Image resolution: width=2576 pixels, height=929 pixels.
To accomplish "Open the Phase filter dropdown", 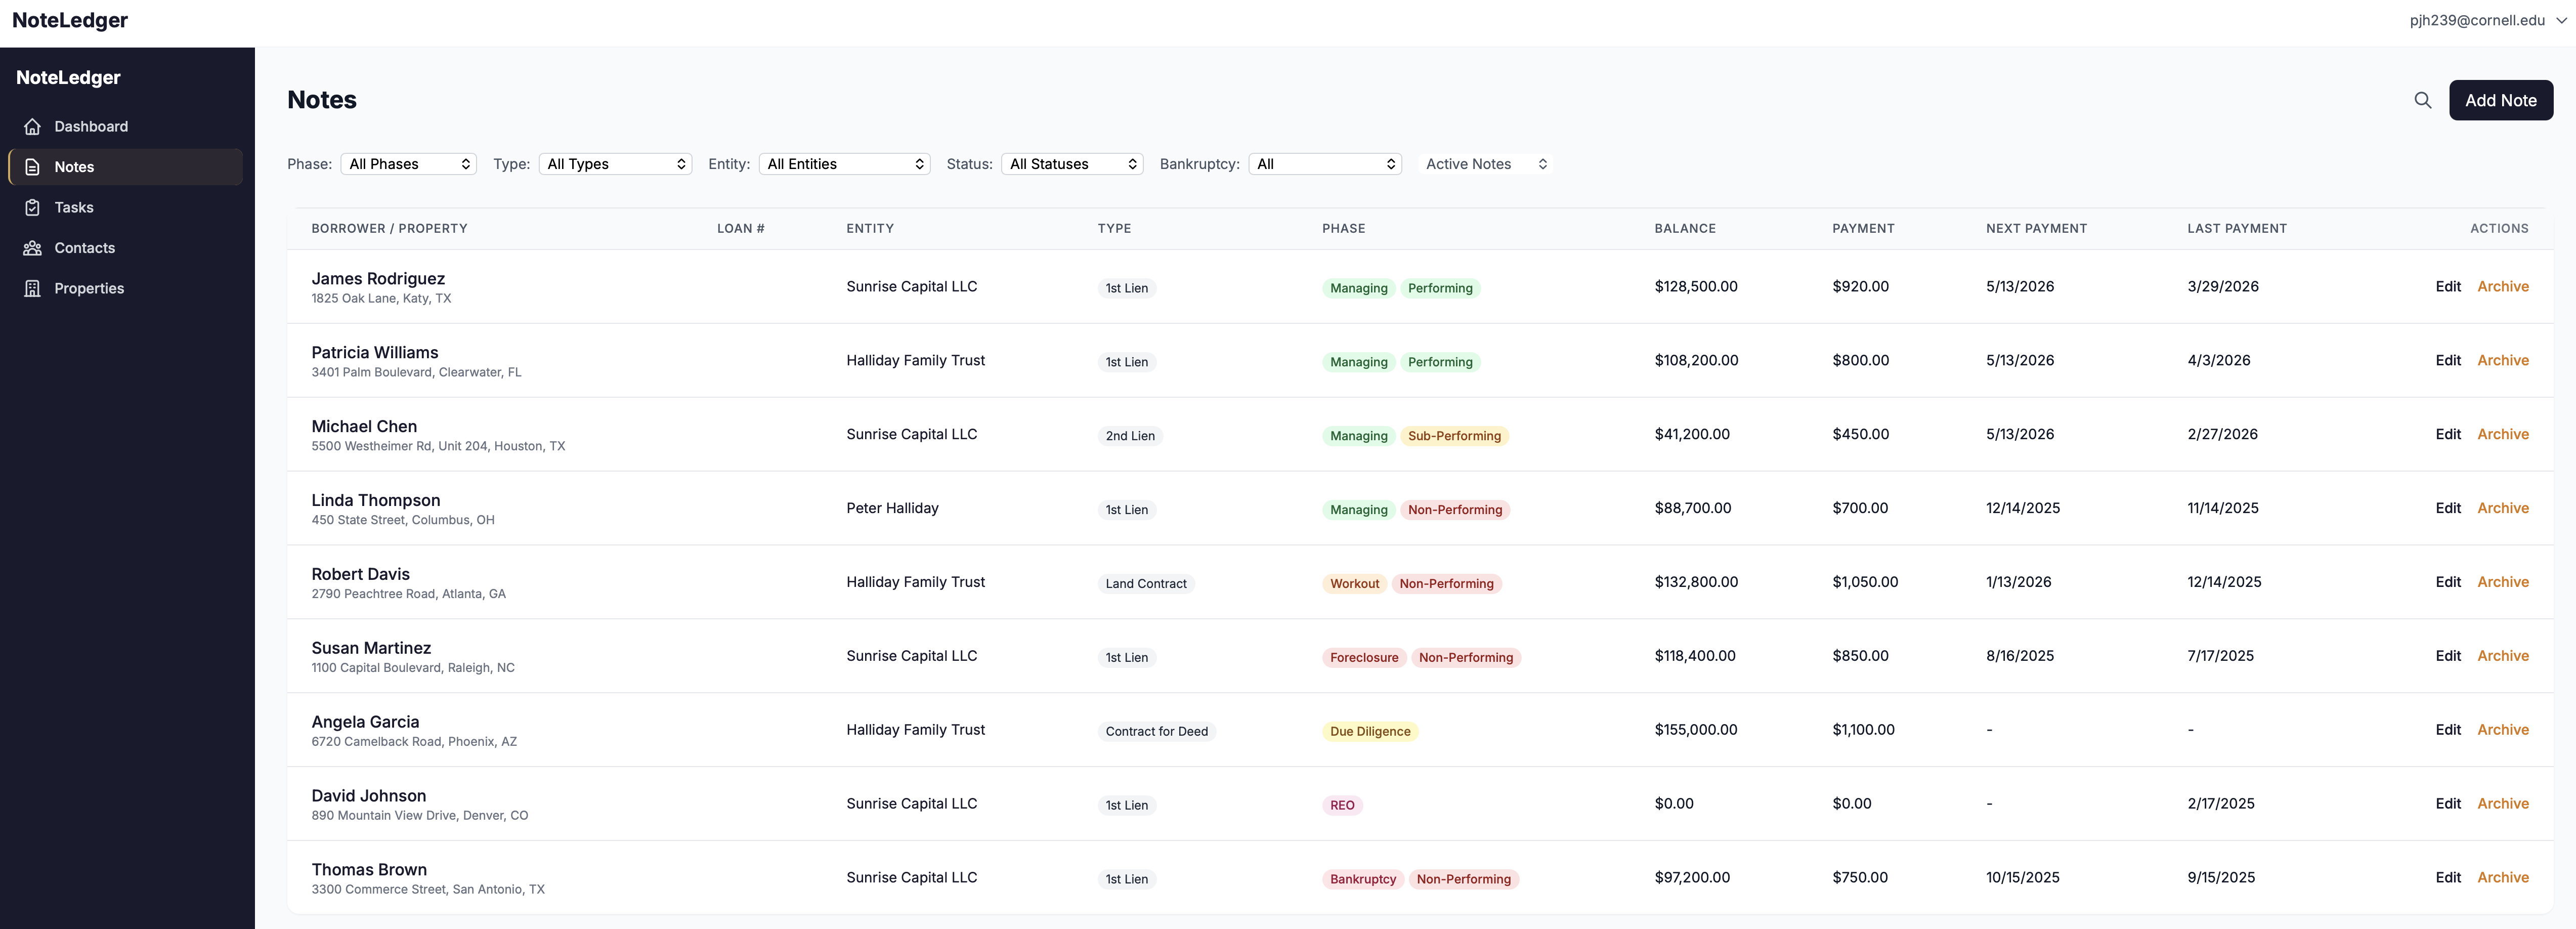I will [x=408, y=164].
